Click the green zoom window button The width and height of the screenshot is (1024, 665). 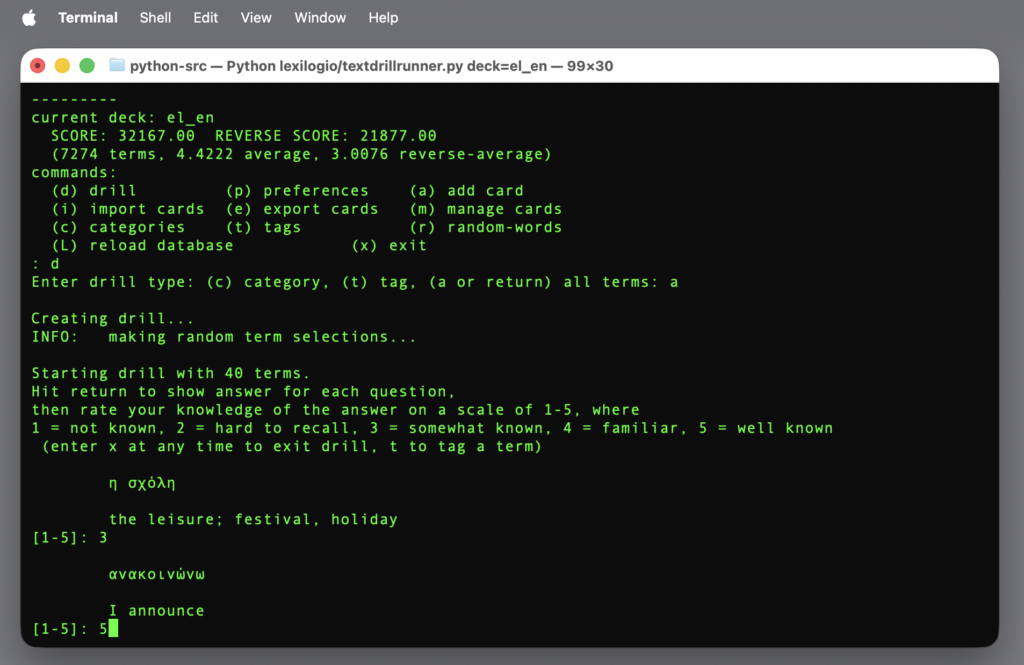pyautogui.click(x=87, y=65)
